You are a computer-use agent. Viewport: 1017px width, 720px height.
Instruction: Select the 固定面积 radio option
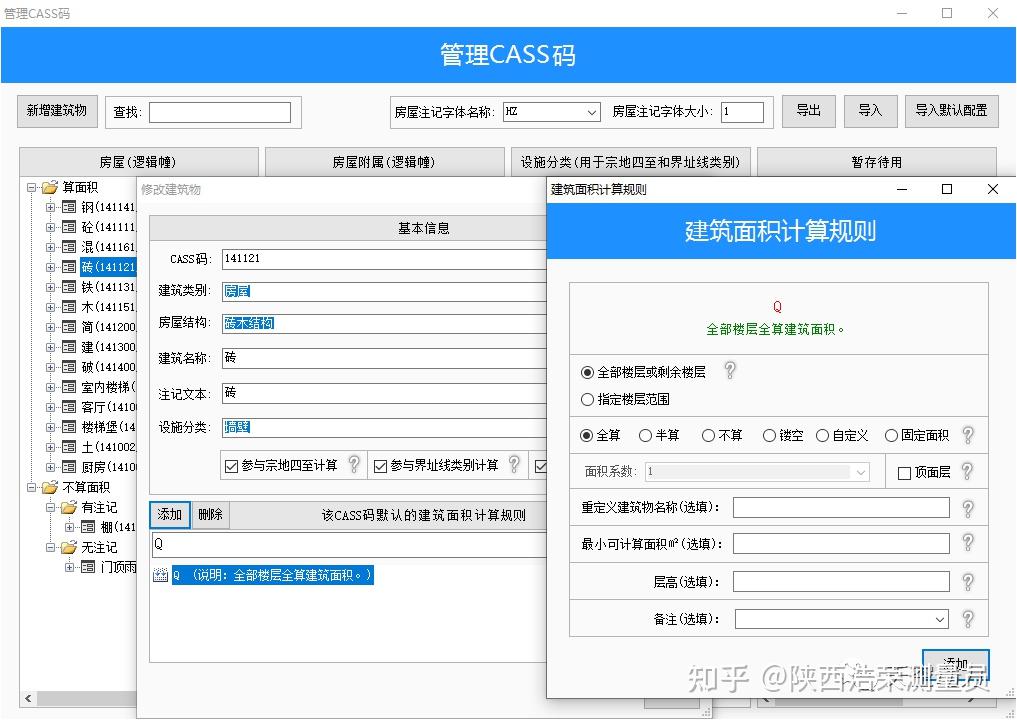(891, 435)
